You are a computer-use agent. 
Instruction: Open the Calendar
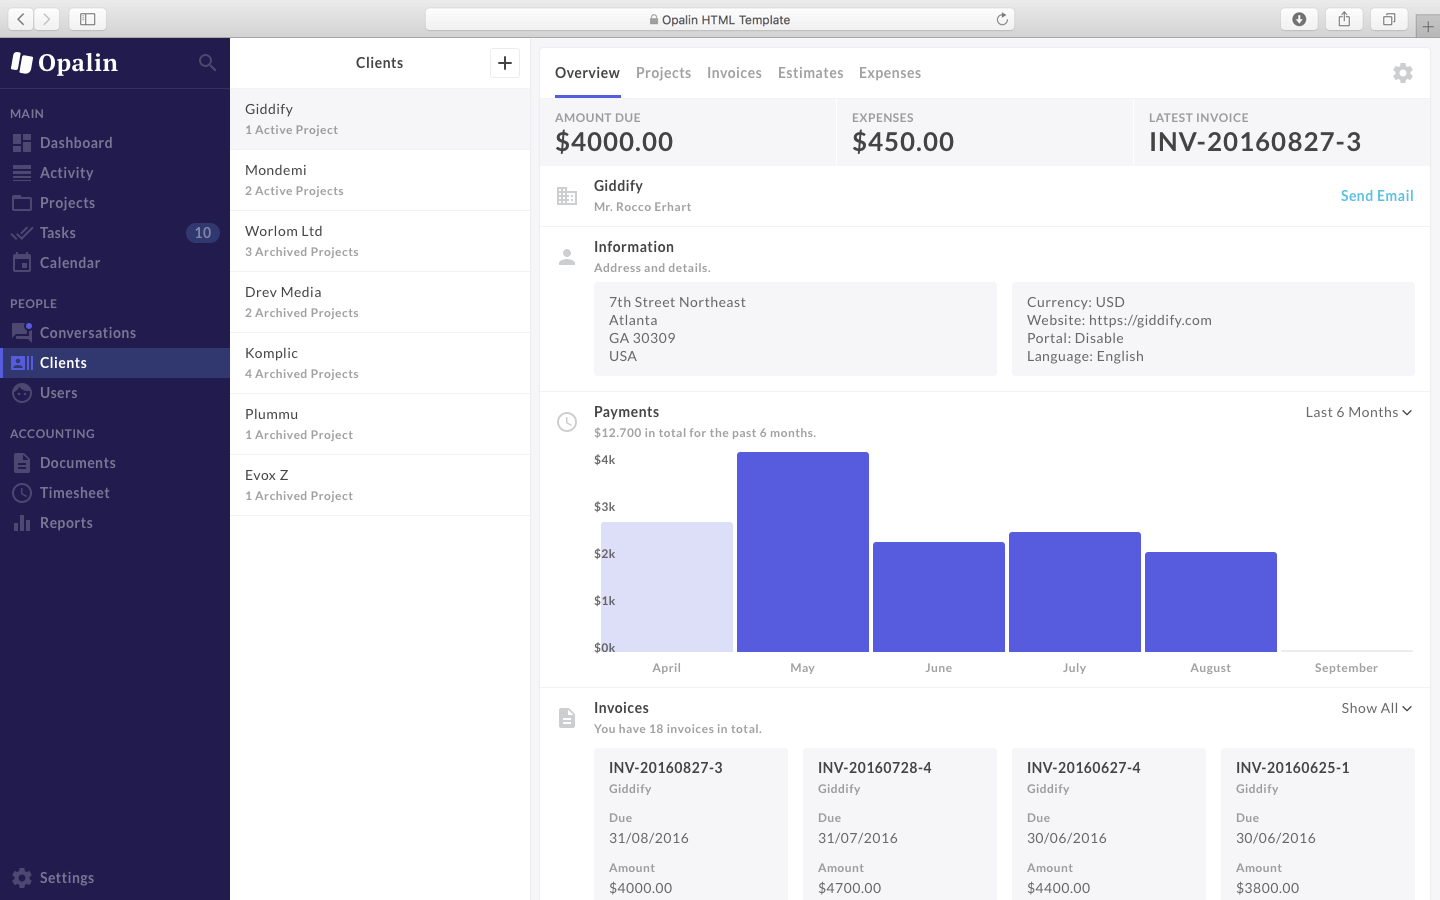click(x=71, y=262)
